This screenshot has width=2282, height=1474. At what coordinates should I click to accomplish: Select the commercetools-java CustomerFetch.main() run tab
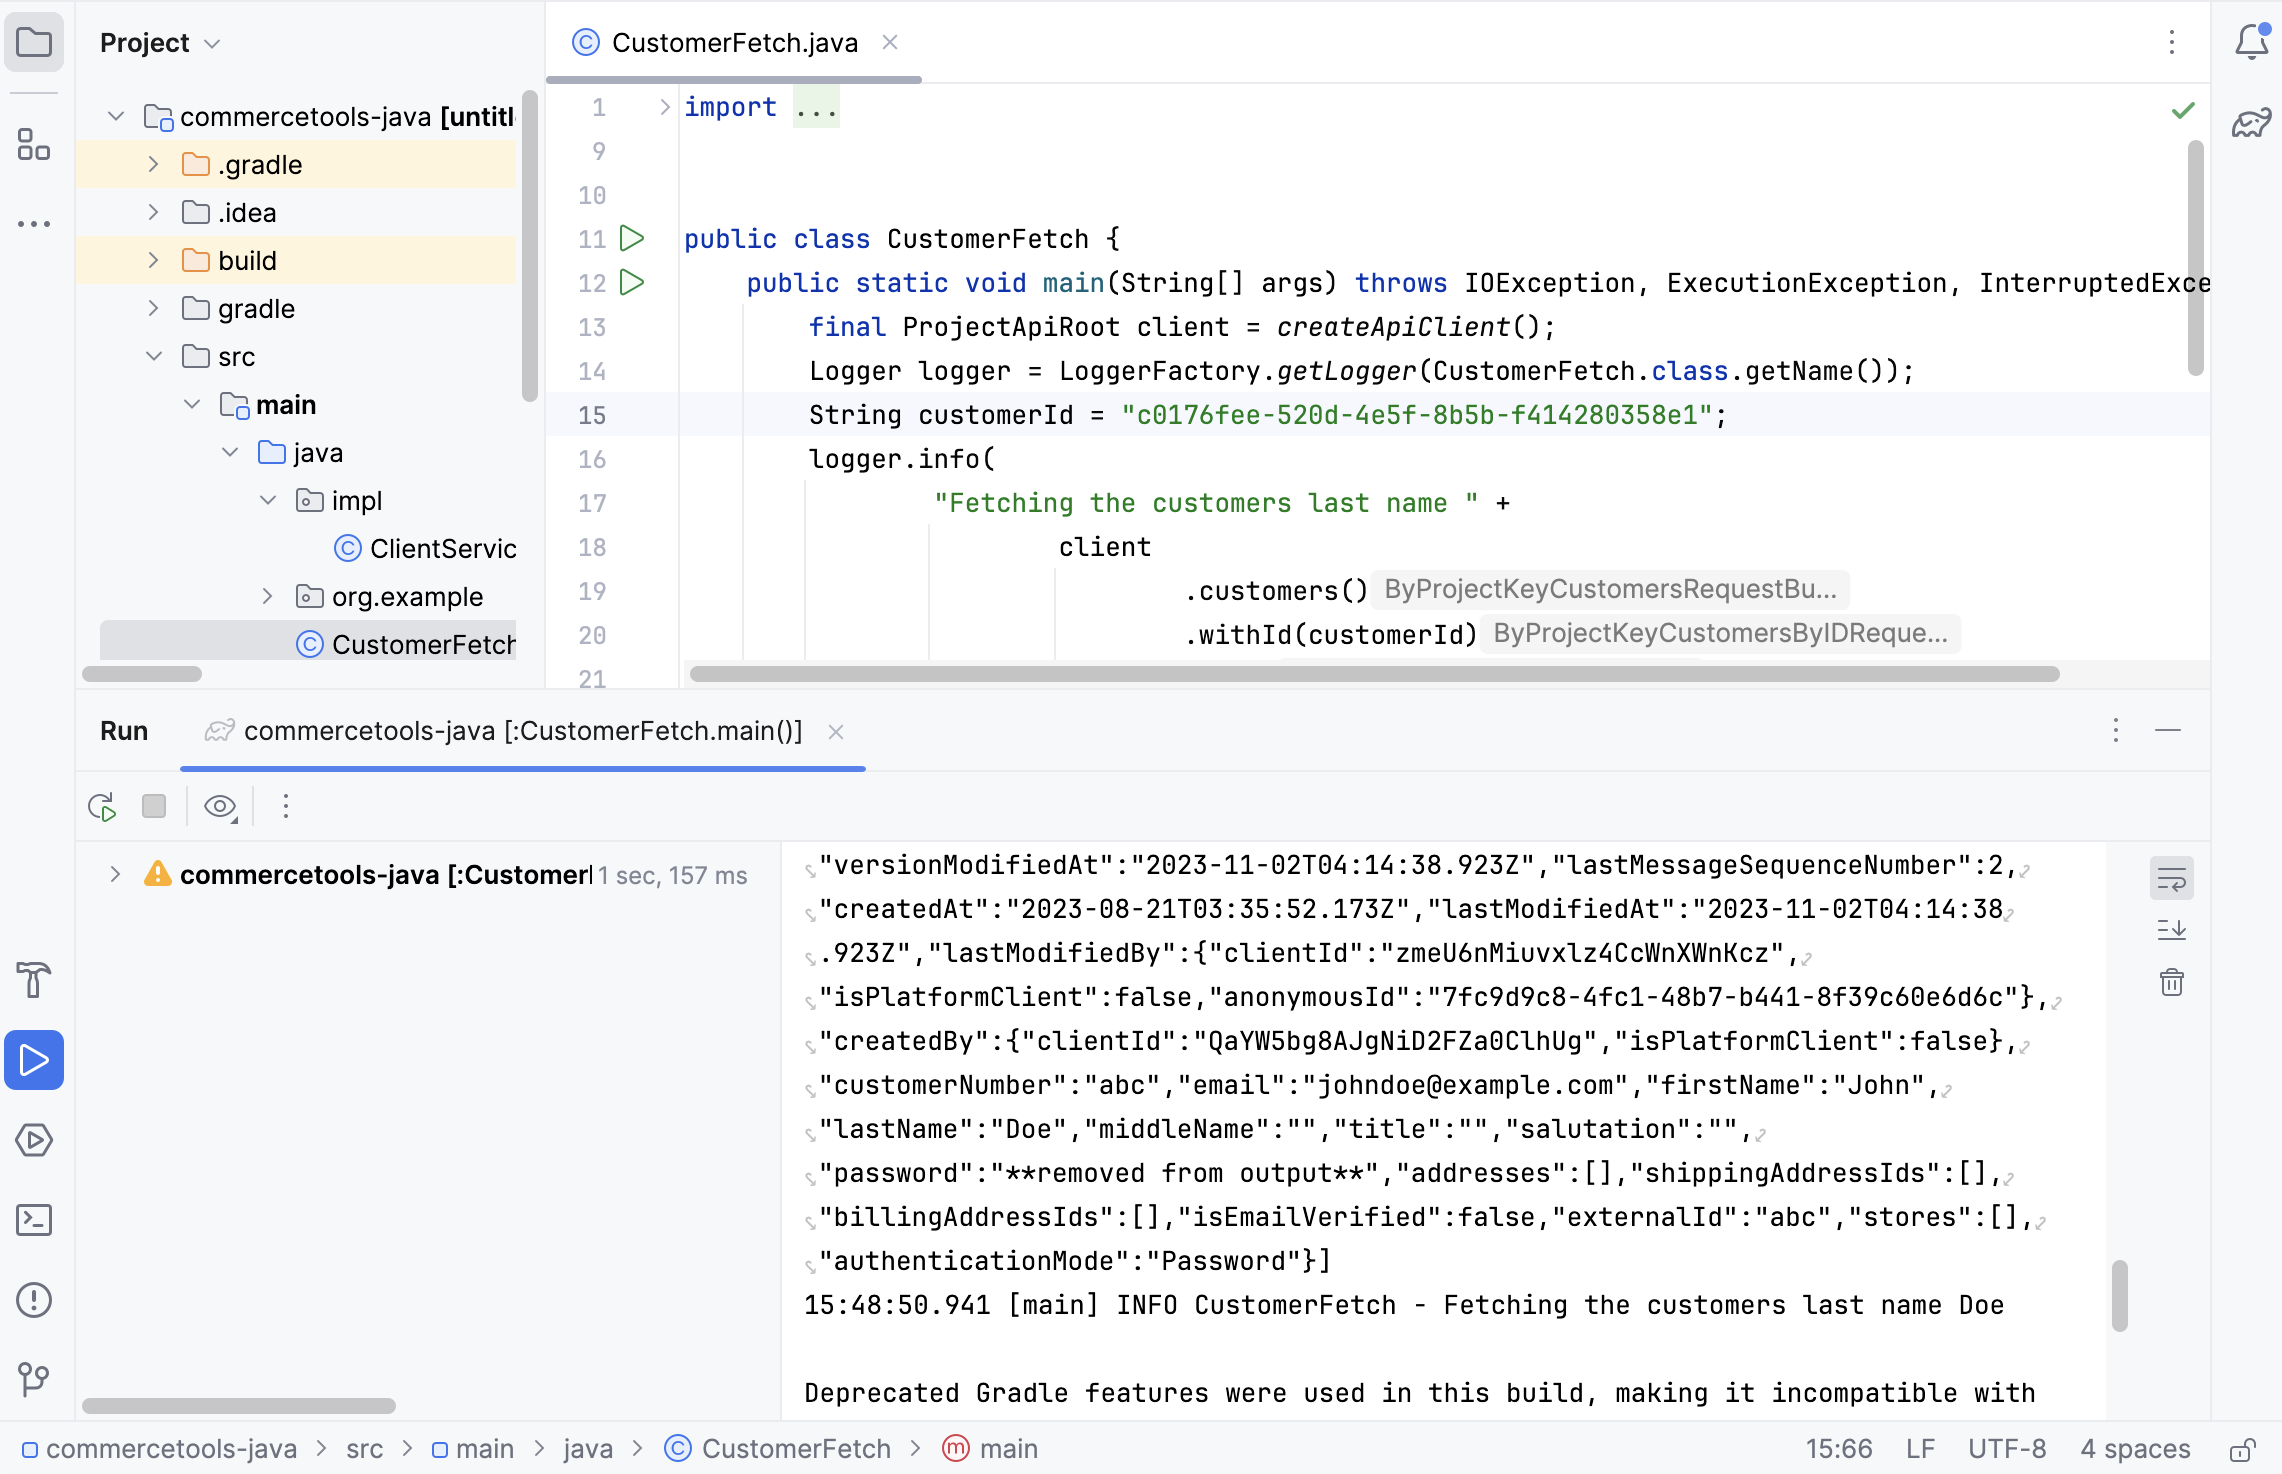point(522,731)
